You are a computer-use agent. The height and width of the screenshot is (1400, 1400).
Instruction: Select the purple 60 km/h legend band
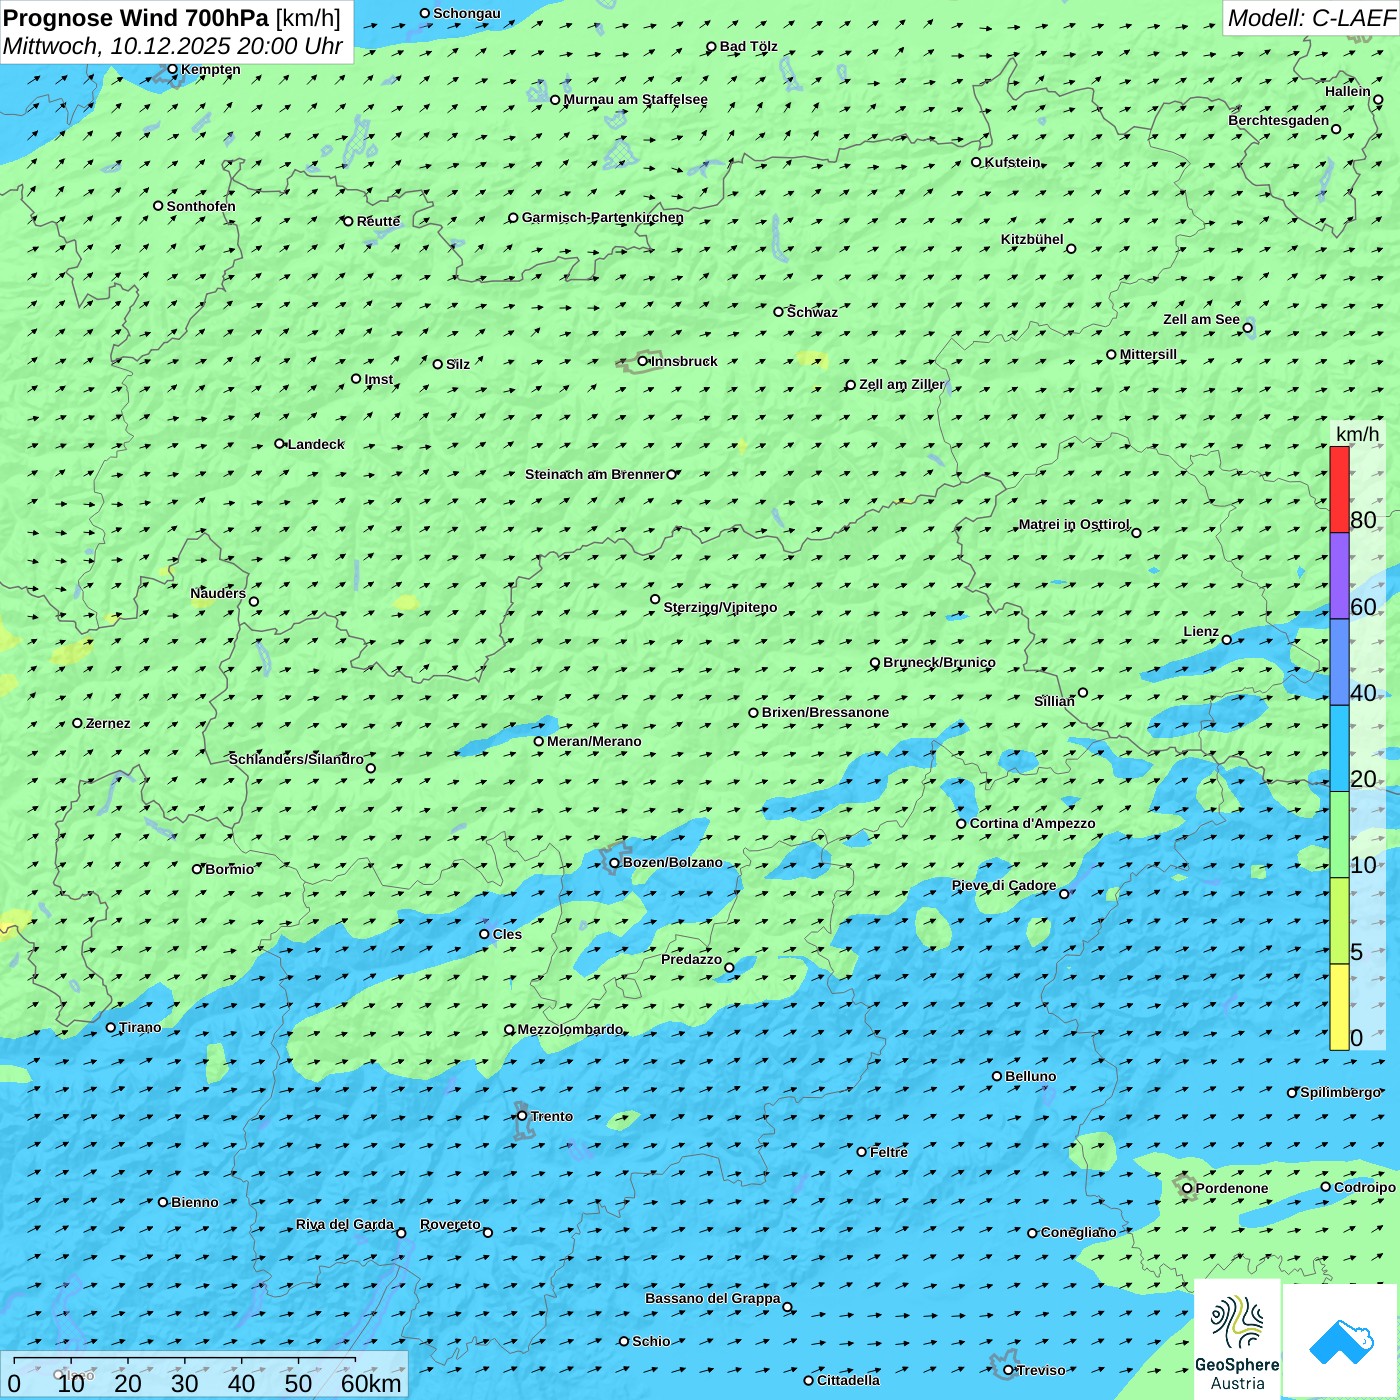(x=1339, y=576)
